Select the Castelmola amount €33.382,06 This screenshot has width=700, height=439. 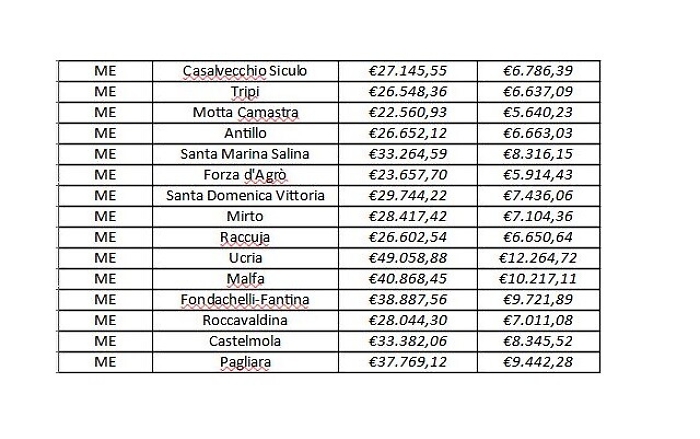point(406,342)
